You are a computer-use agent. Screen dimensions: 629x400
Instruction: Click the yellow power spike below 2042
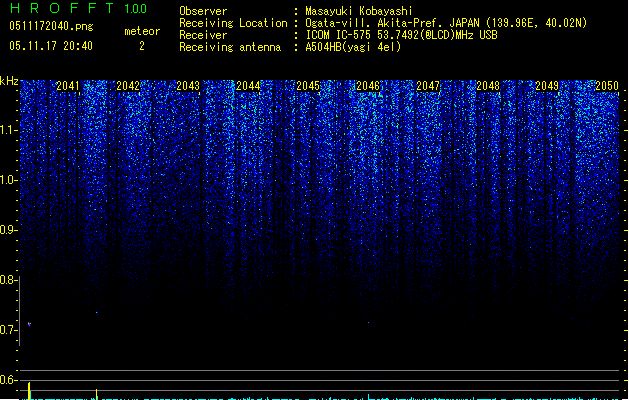96,394
